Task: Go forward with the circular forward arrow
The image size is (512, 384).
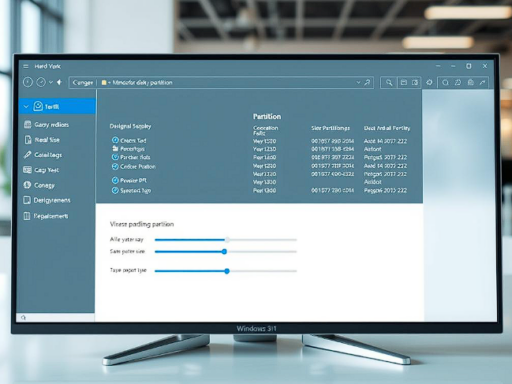Action: tap(41, 82)
